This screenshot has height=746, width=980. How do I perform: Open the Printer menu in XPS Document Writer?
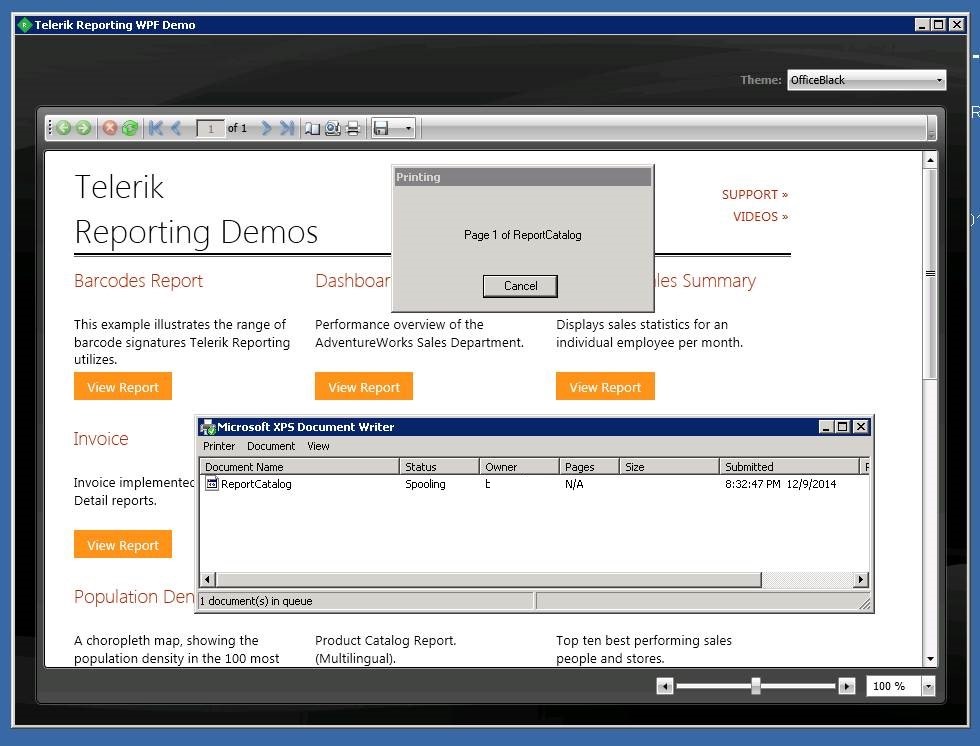(219, 446)
